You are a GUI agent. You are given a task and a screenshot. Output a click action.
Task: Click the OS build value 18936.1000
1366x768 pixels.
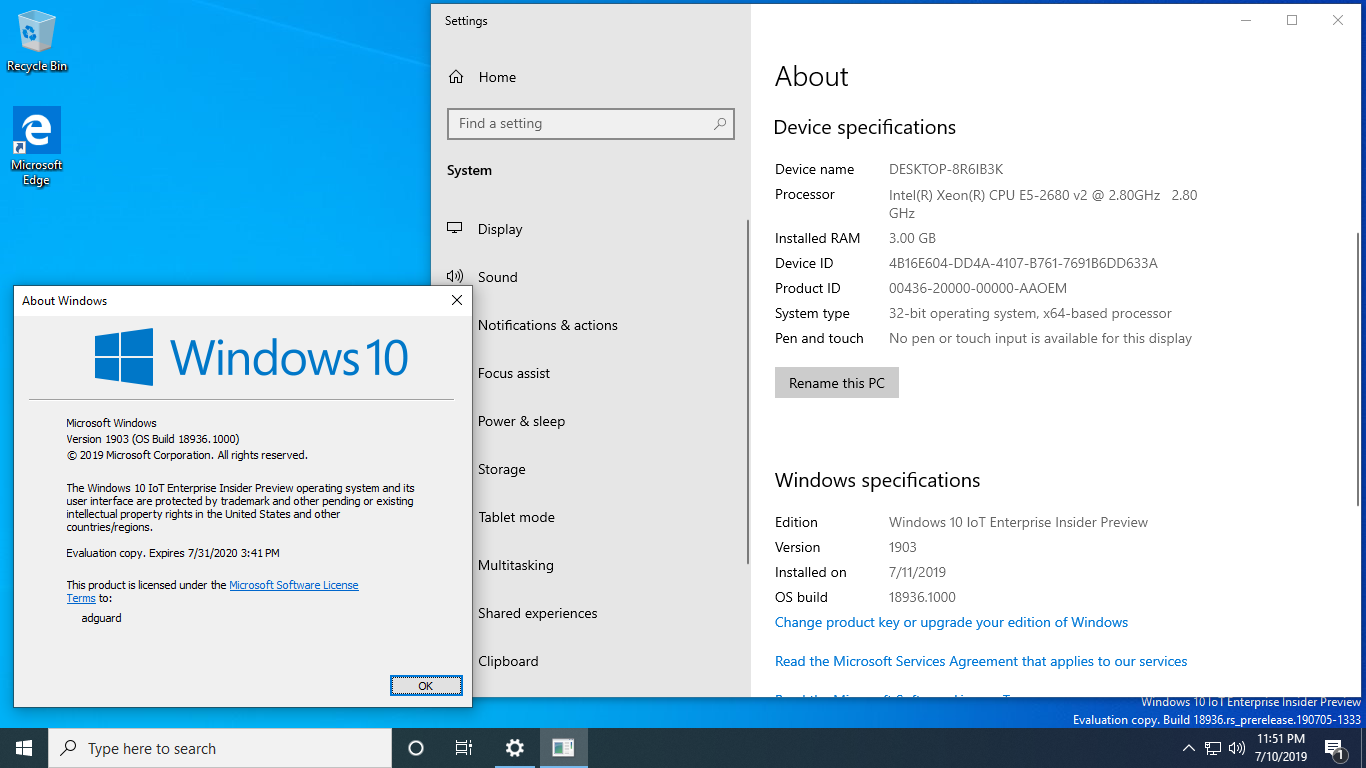click(922, 597)
